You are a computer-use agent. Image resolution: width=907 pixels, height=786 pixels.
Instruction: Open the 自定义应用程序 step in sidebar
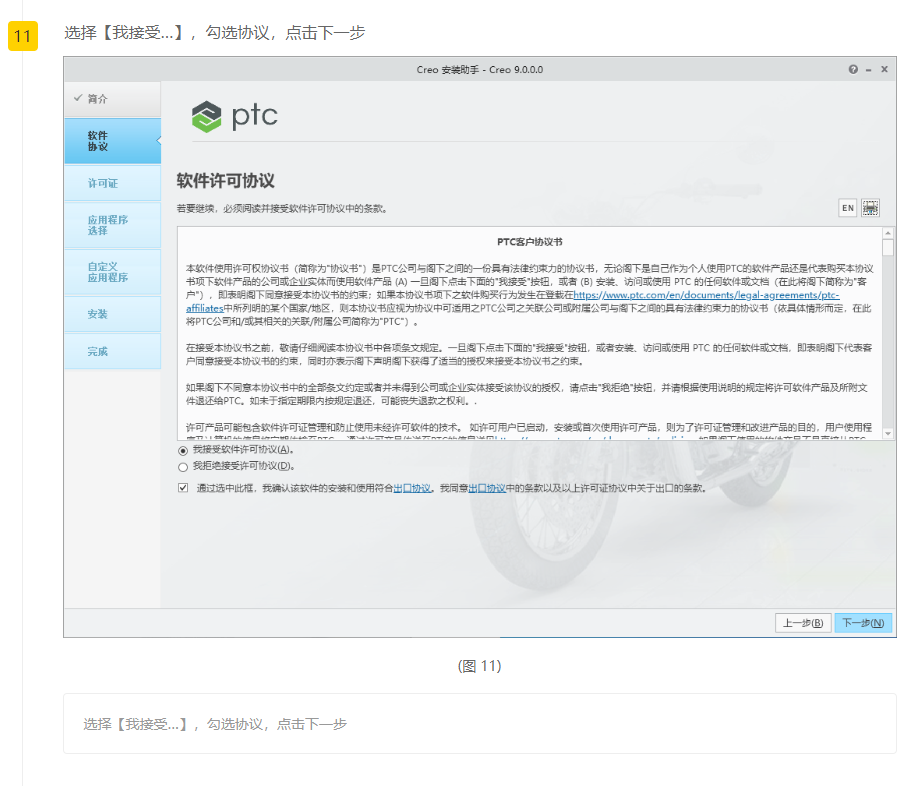coord(113,272)
